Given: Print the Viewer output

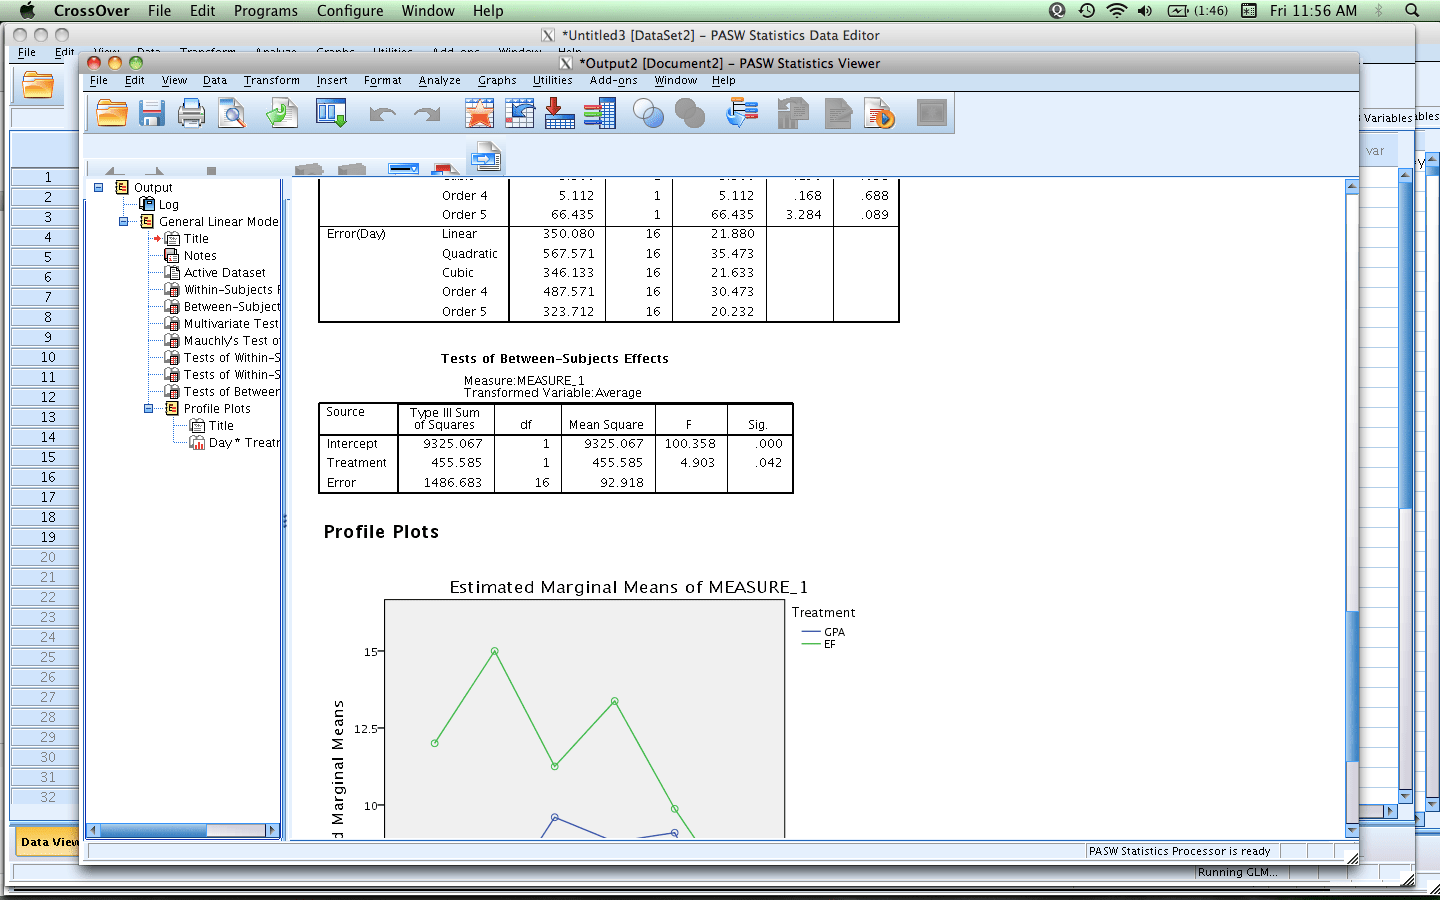Looking at the screenshot, I should tap(191, 113).
